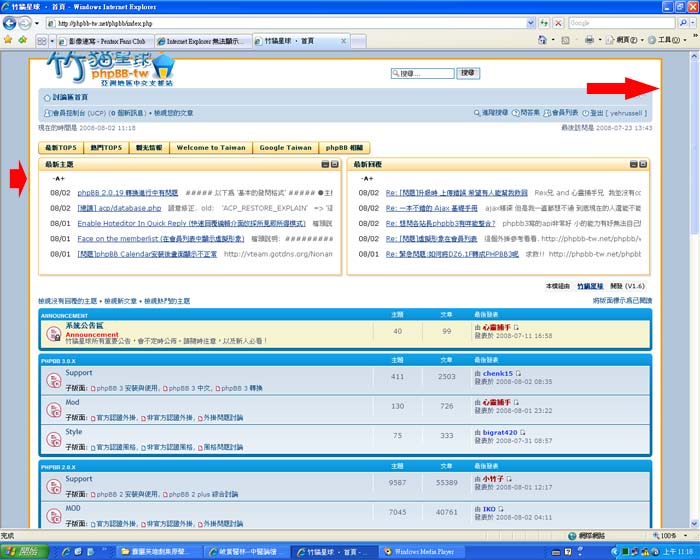Click the Home icon in IE command bar

[x=542, y=40]
